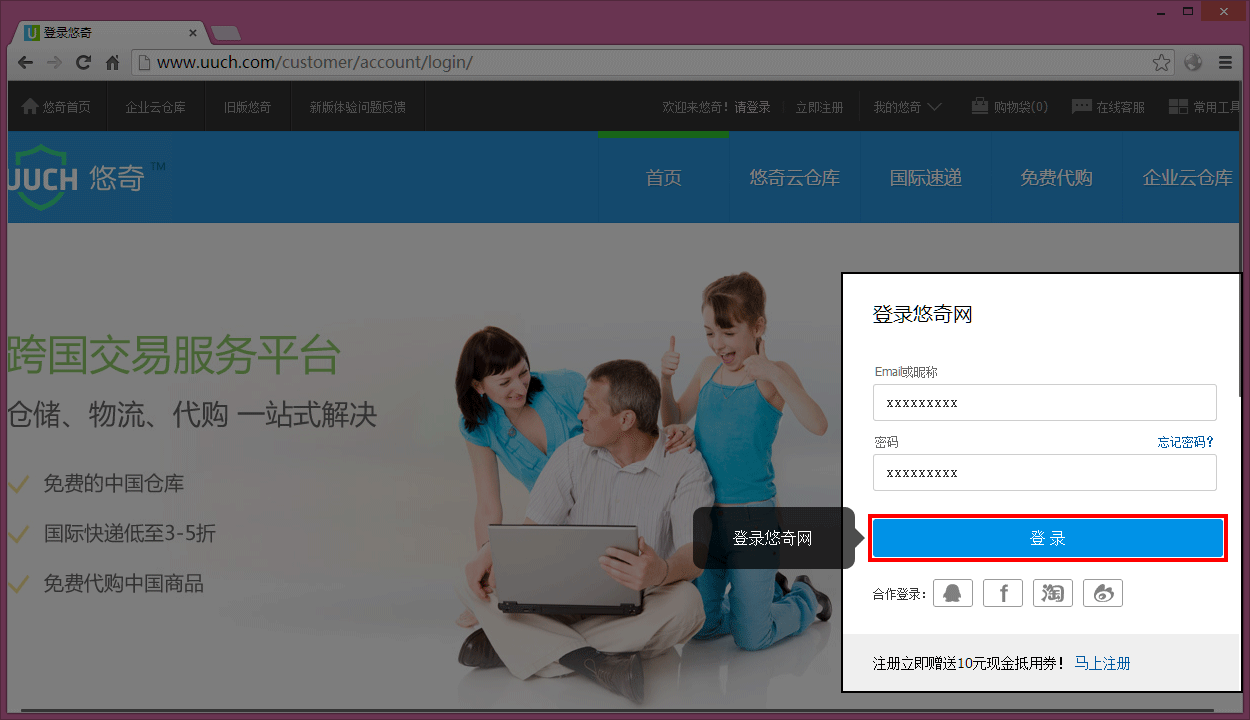Click the browser back arrow
The height and width of the screenshot is (720, 1250).
(x=26, y=62)
